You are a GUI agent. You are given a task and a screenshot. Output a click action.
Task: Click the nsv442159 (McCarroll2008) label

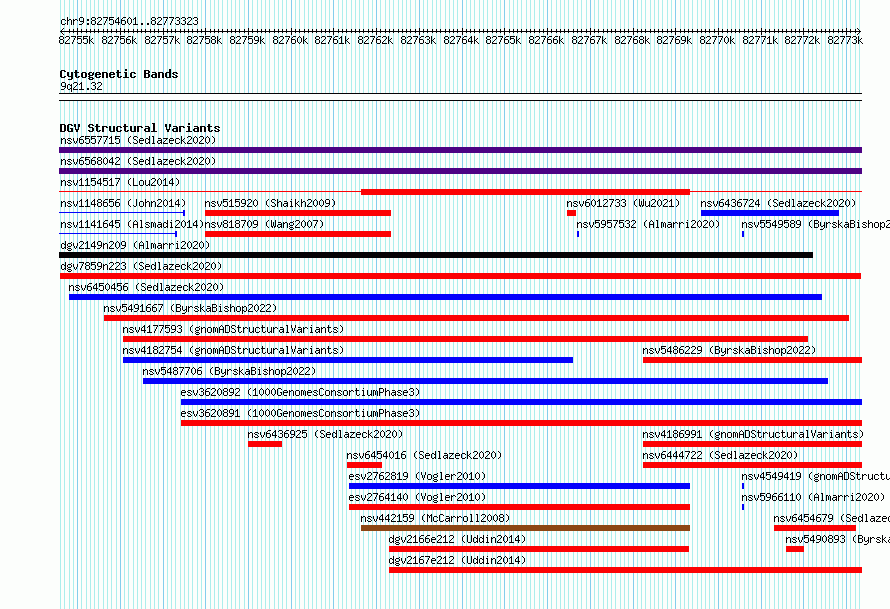coord(435,518)
